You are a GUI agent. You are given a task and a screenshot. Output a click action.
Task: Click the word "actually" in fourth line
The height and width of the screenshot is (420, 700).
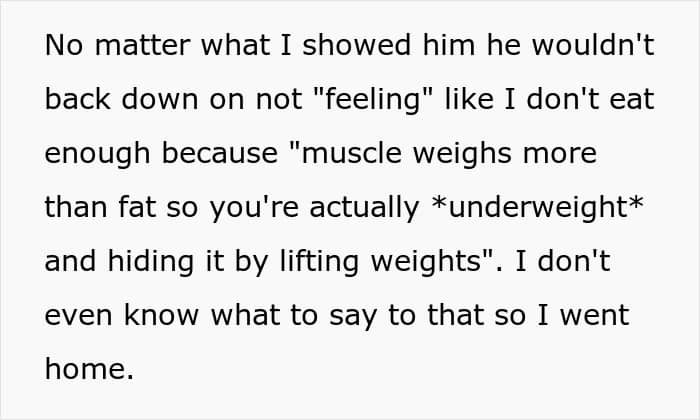pyautogui.click(x=364, y=208)
